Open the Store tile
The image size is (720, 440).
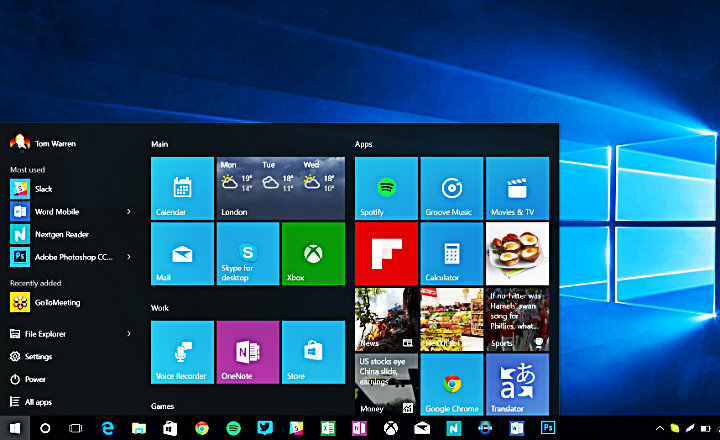click(x=313, y=352)
